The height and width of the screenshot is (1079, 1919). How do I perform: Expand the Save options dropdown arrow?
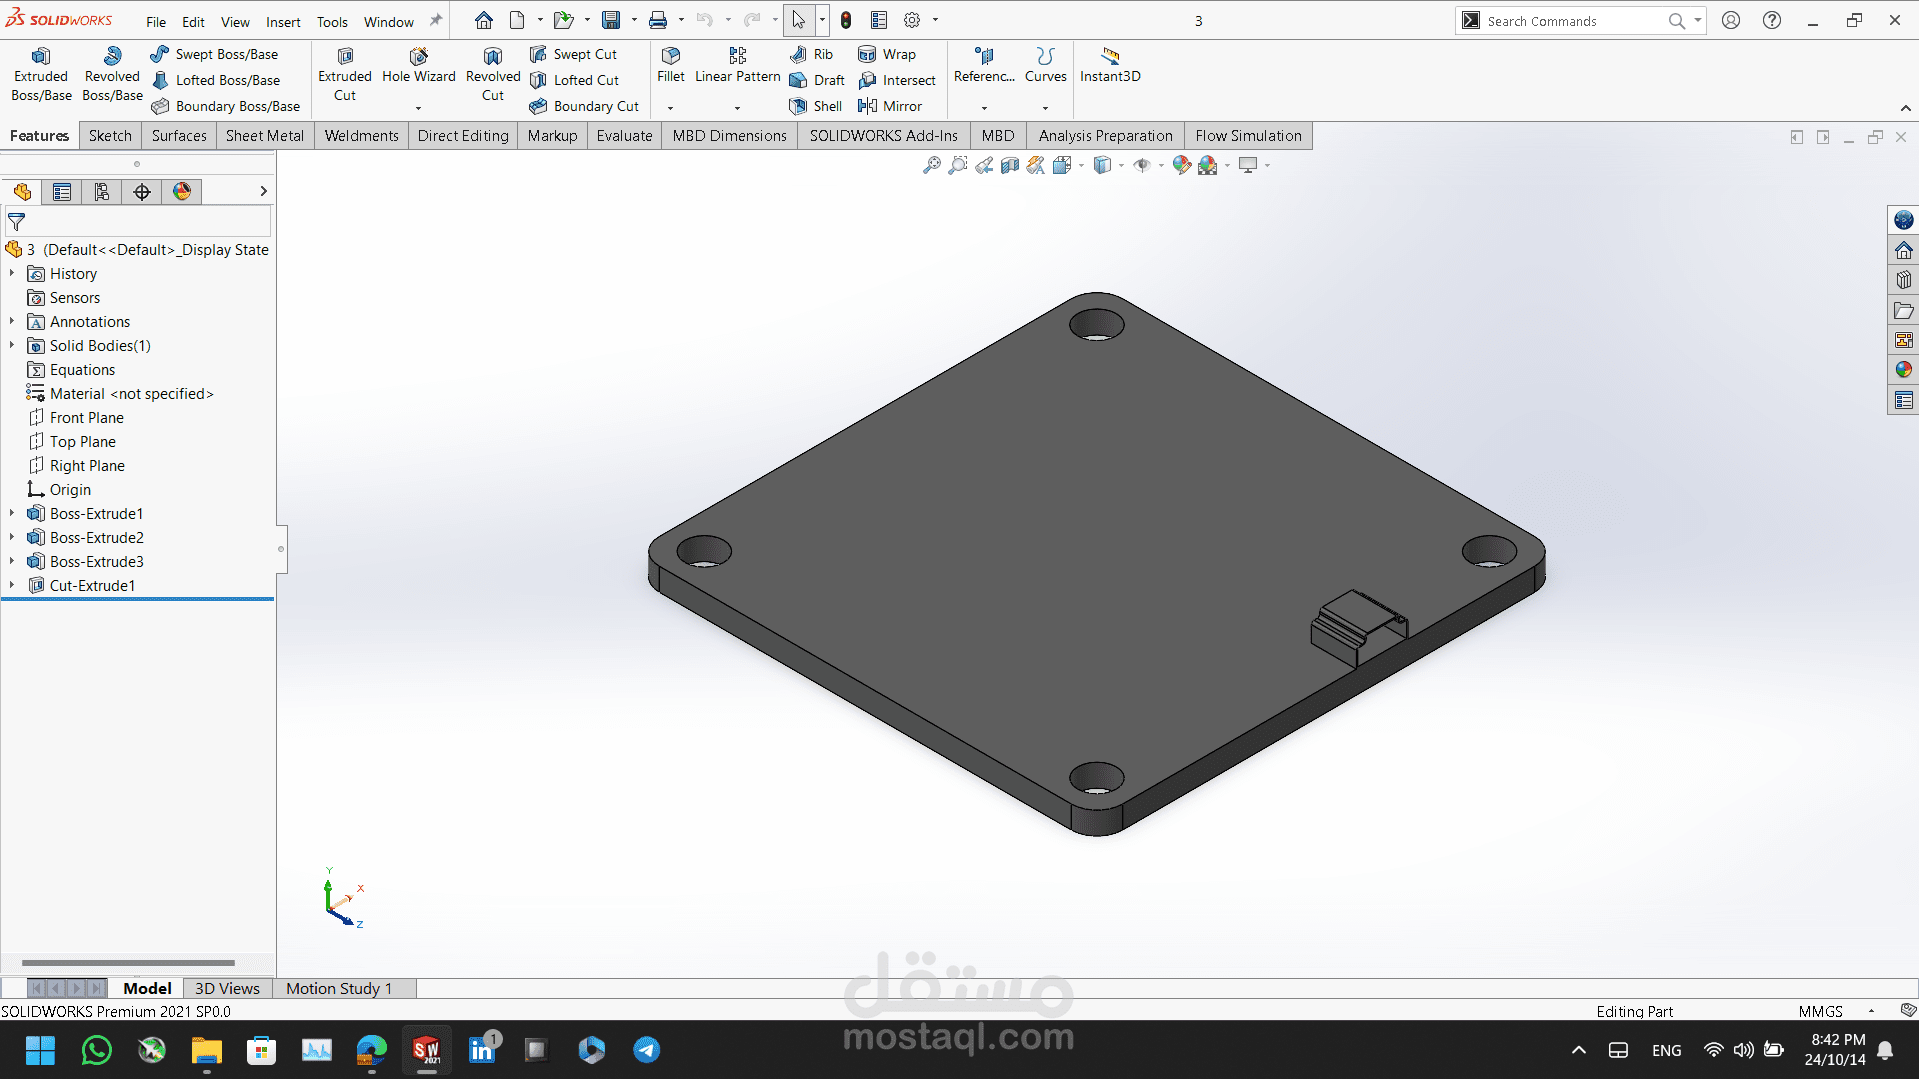click(x=634, y=20)
